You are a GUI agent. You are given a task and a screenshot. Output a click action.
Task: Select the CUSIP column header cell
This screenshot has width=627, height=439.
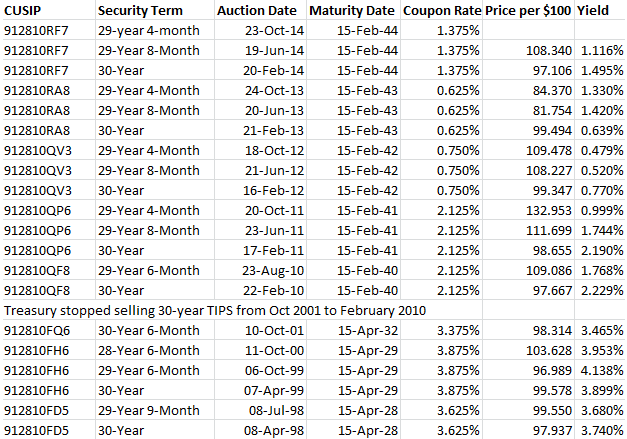[x=28, y=12]
